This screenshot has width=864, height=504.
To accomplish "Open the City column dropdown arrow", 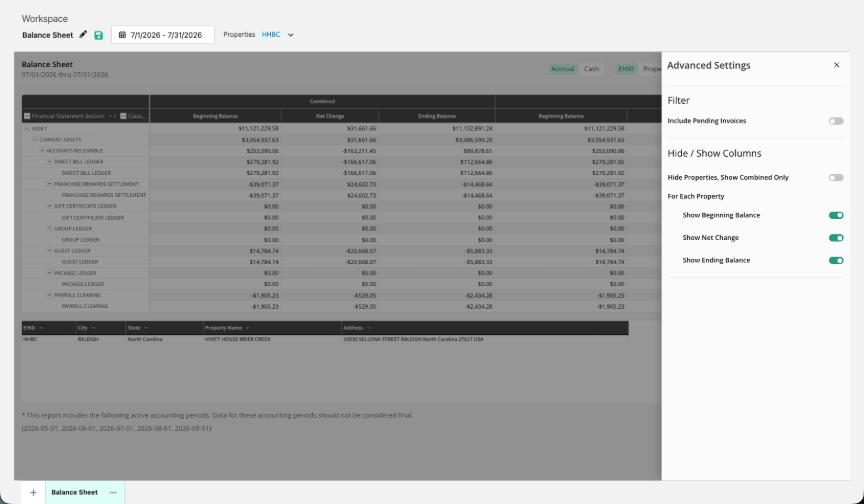I will tap(93, 328).
